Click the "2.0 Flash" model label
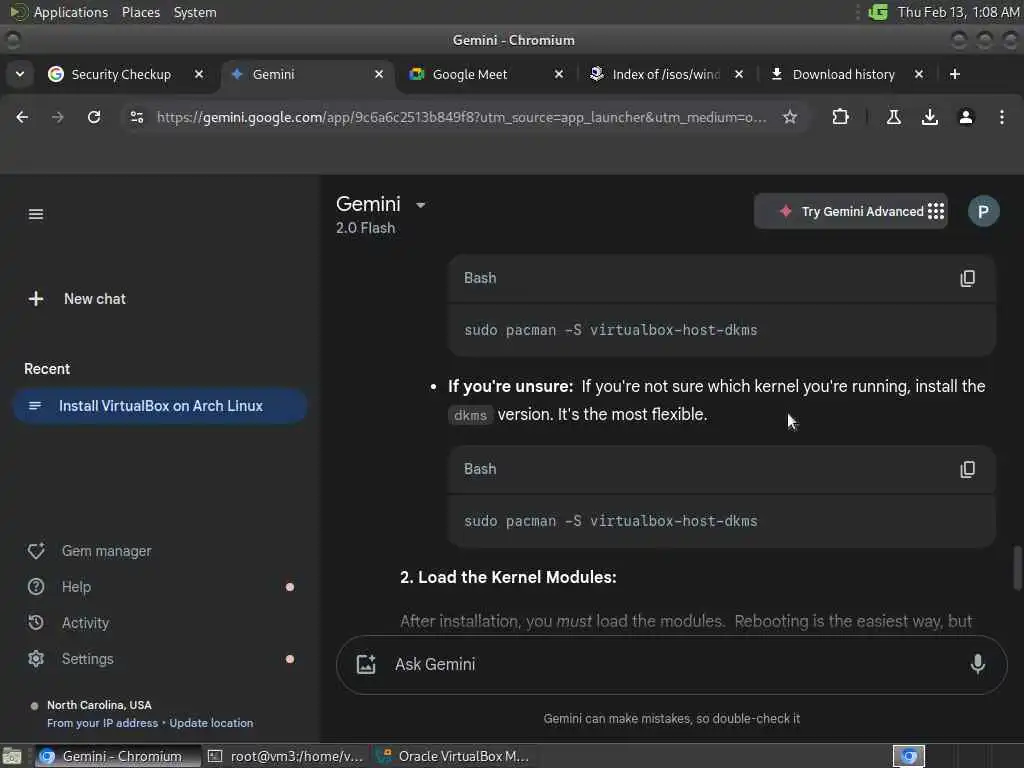1024x768 pixels. click(365, 228)
